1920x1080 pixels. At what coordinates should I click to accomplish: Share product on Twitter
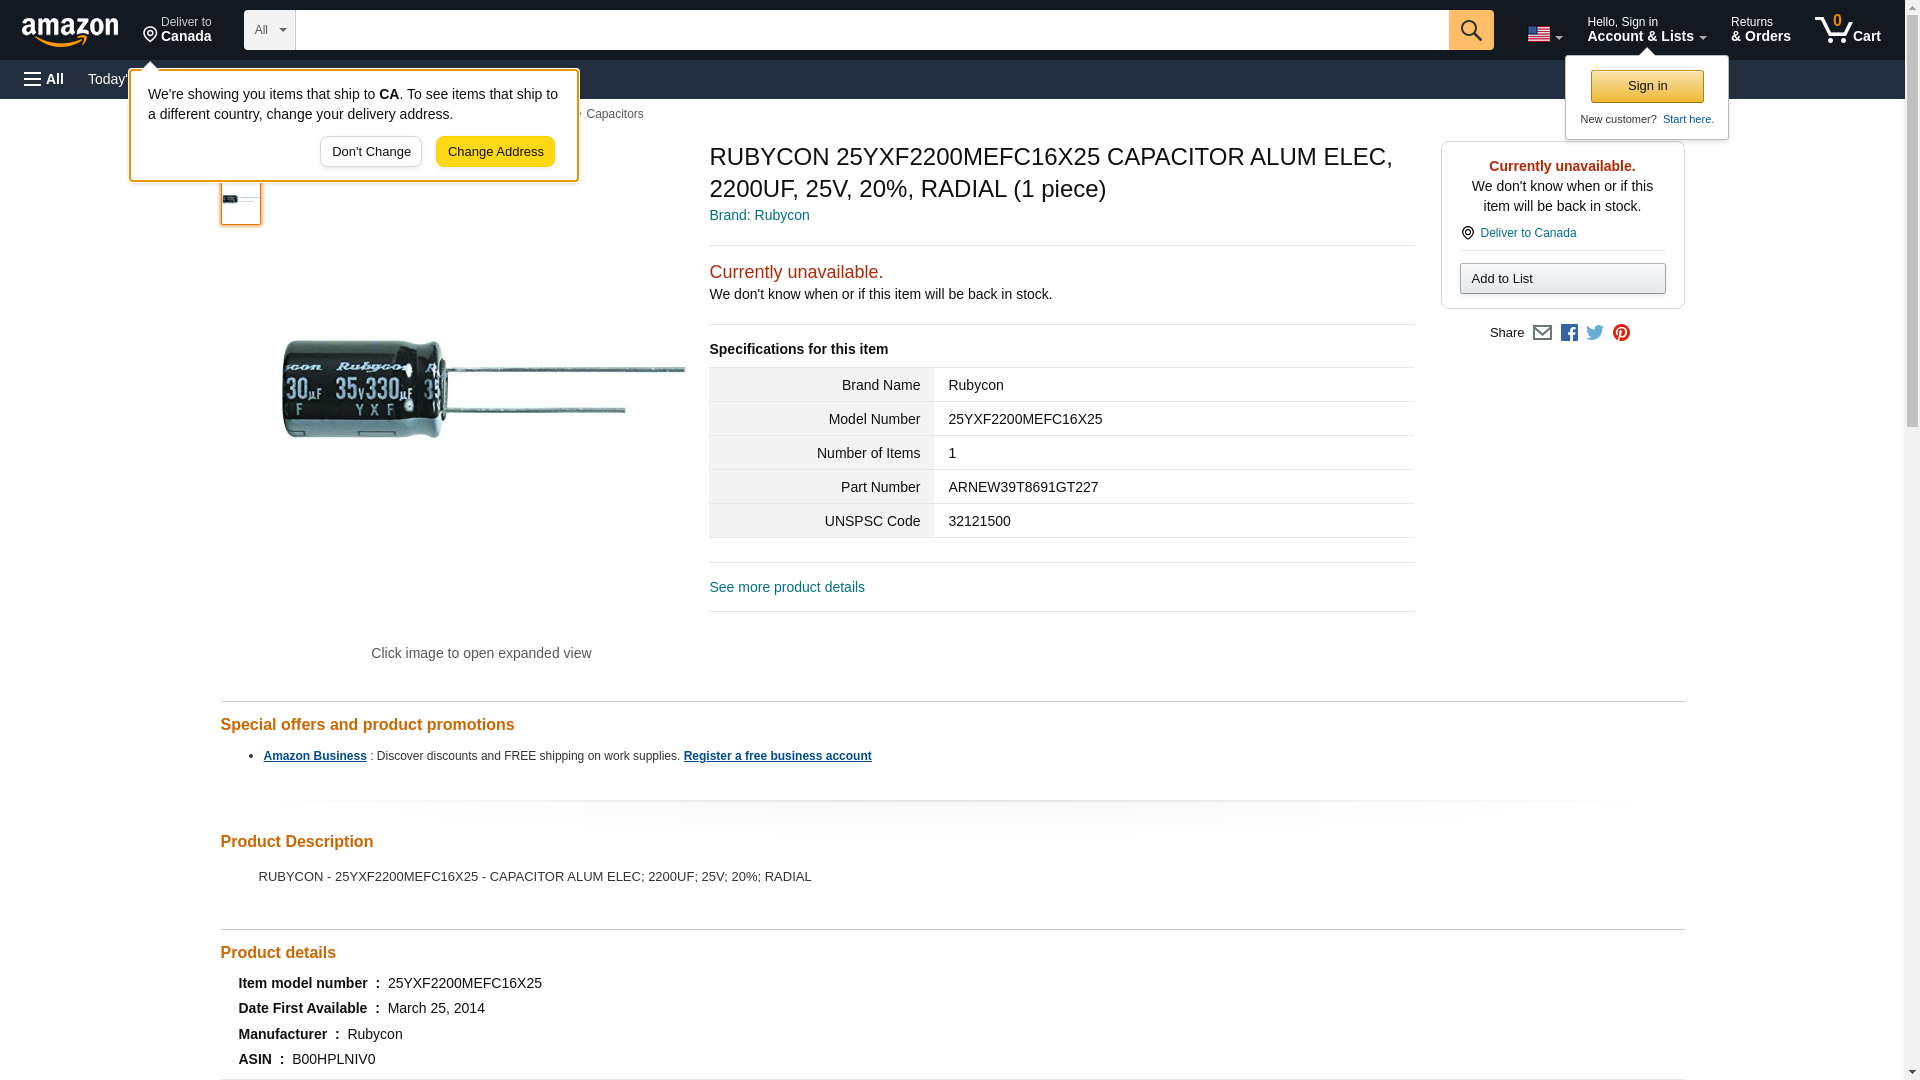(x=1595, y=333)
